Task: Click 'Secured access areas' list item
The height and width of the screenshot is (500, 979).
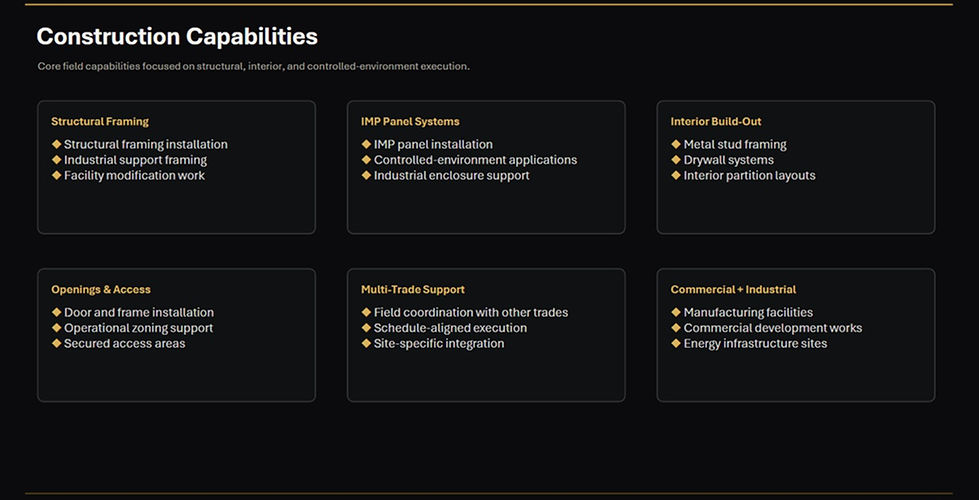Action: 124,343
